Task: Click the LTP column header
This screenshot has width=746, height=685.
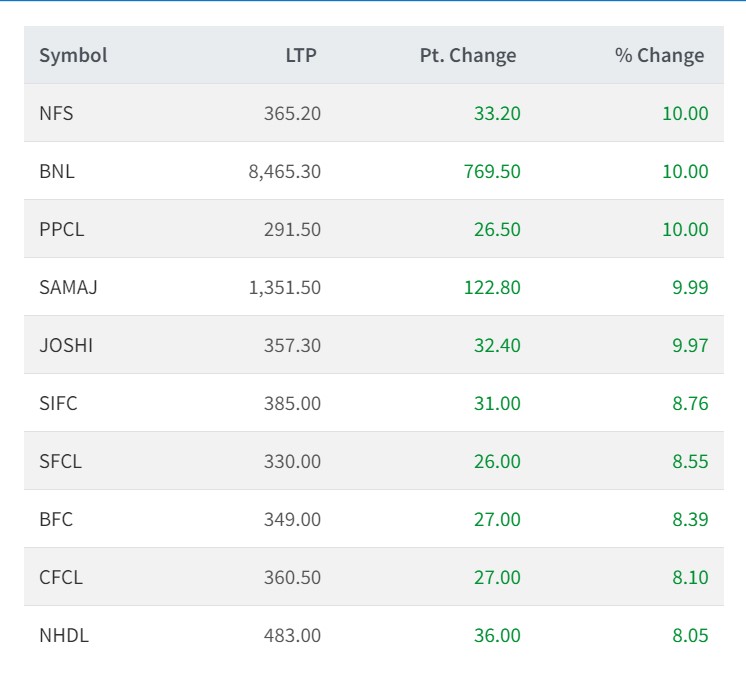Action: pyautogui.click(x=300, y=55)
